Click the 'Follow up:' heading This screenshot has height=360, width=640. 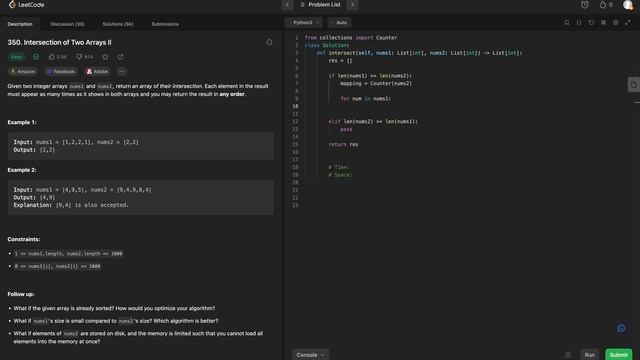[21, 294]
